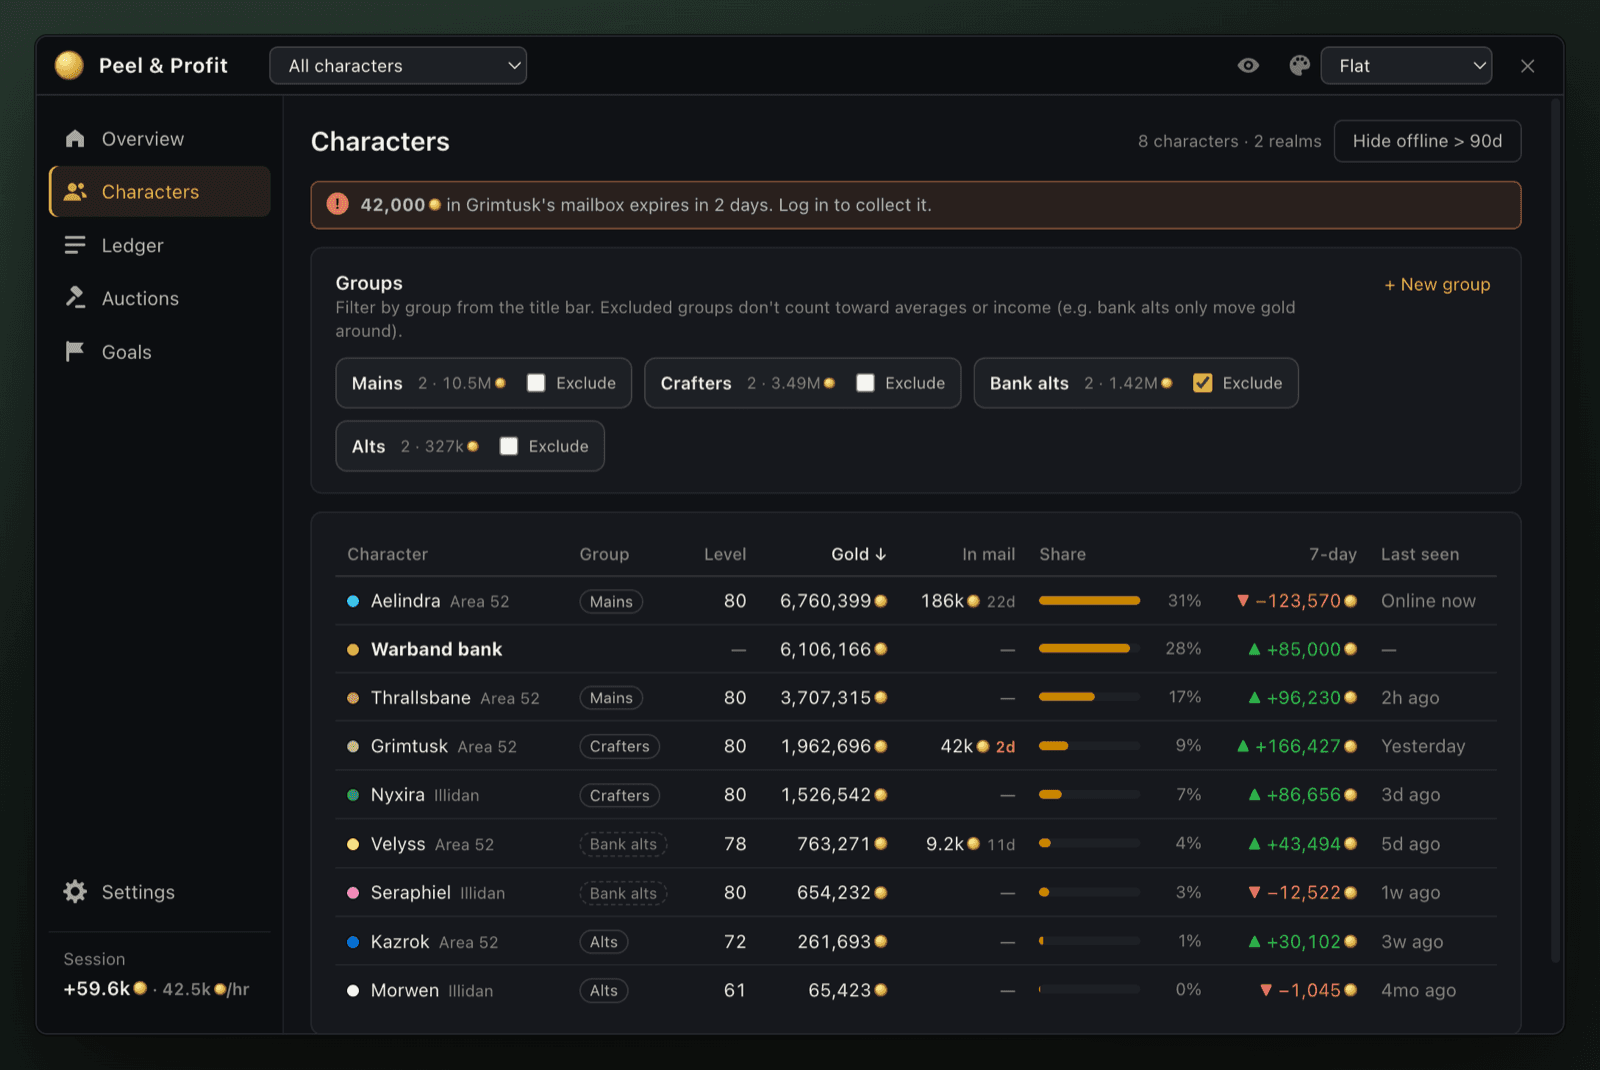
Task: Toggle the eye visibility icon in title bar
Action: click(1248, 66)
